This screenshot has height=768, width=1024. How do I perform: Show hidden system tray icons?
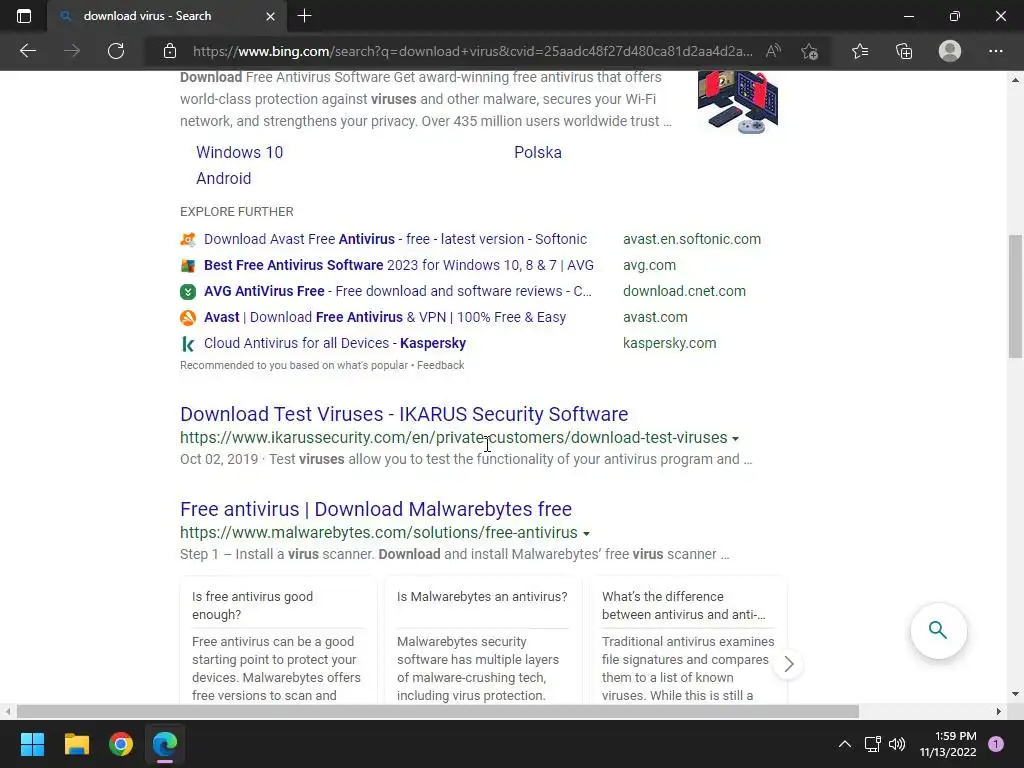tap(844, 744)
